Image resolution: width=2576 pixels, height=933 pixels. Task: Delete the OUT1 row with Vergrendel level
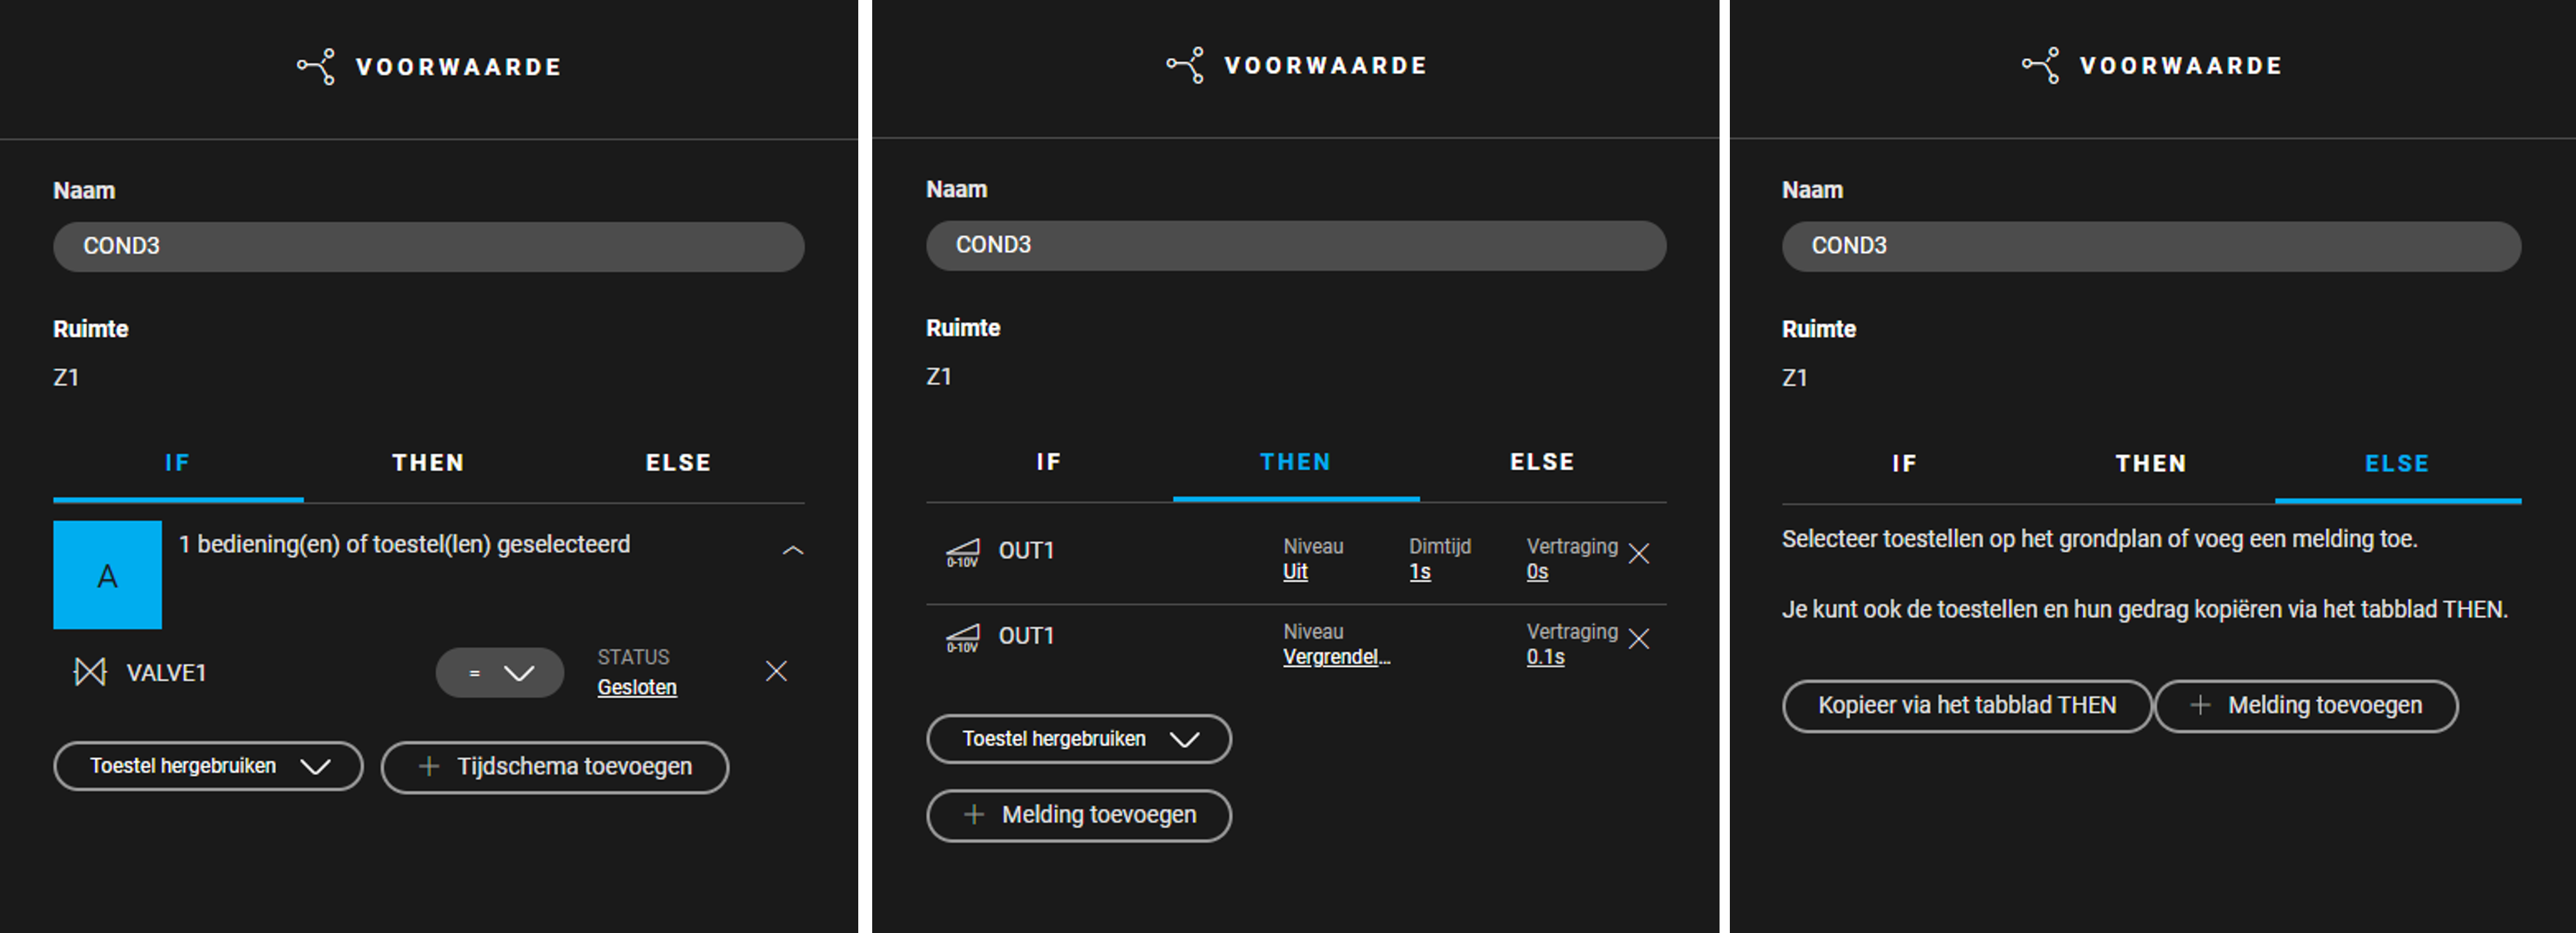(1638, 638)
